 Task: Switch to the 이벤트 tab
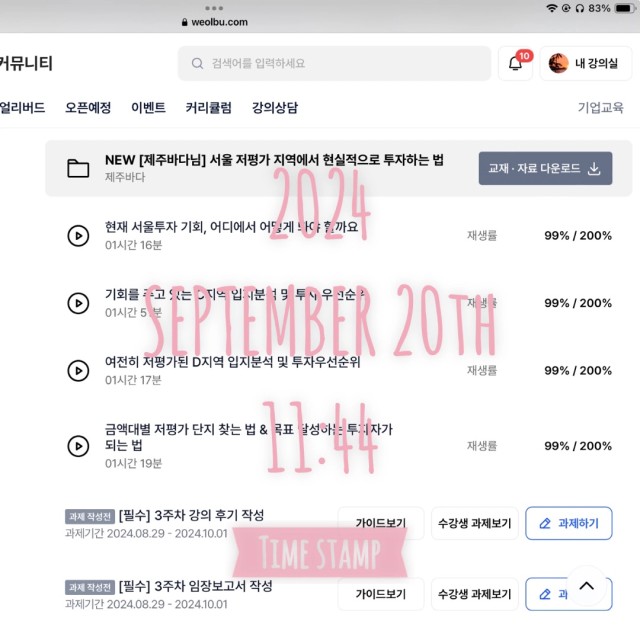pos(148,107)
